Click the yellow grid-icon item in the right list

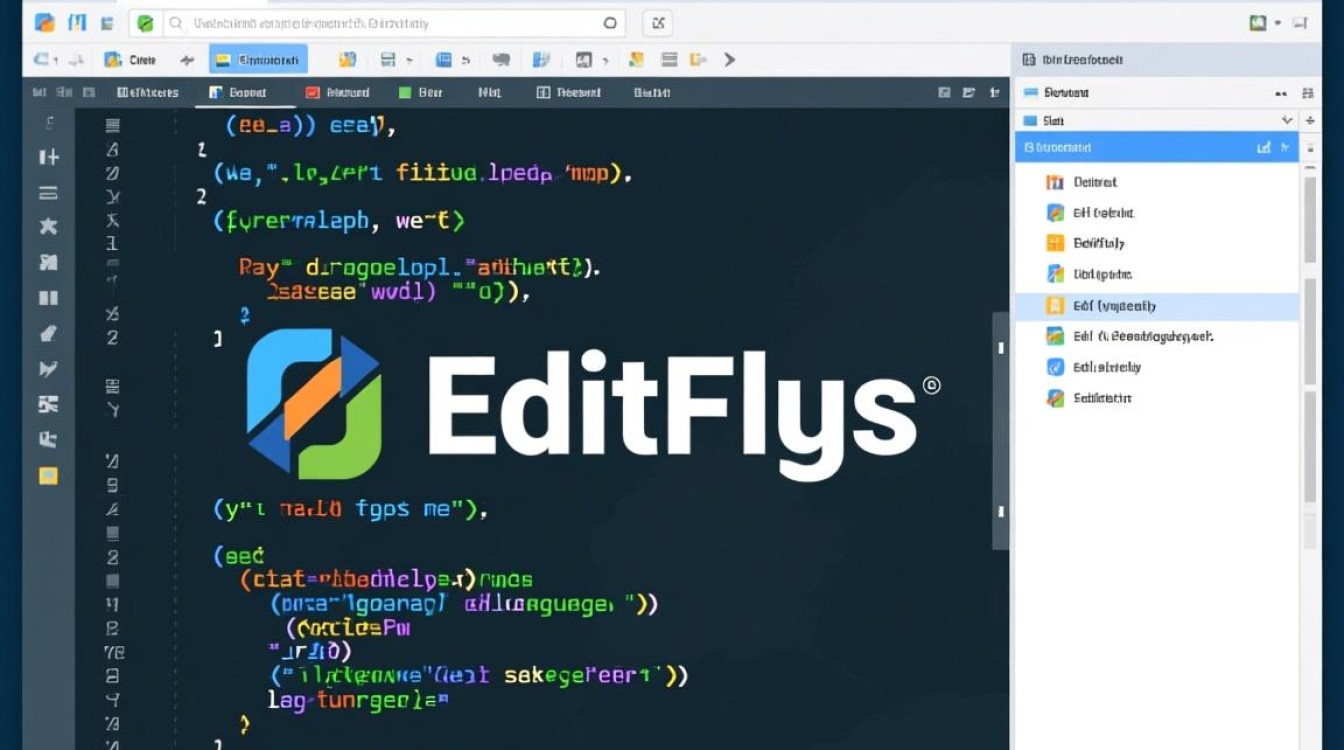tap(1085, 243)
